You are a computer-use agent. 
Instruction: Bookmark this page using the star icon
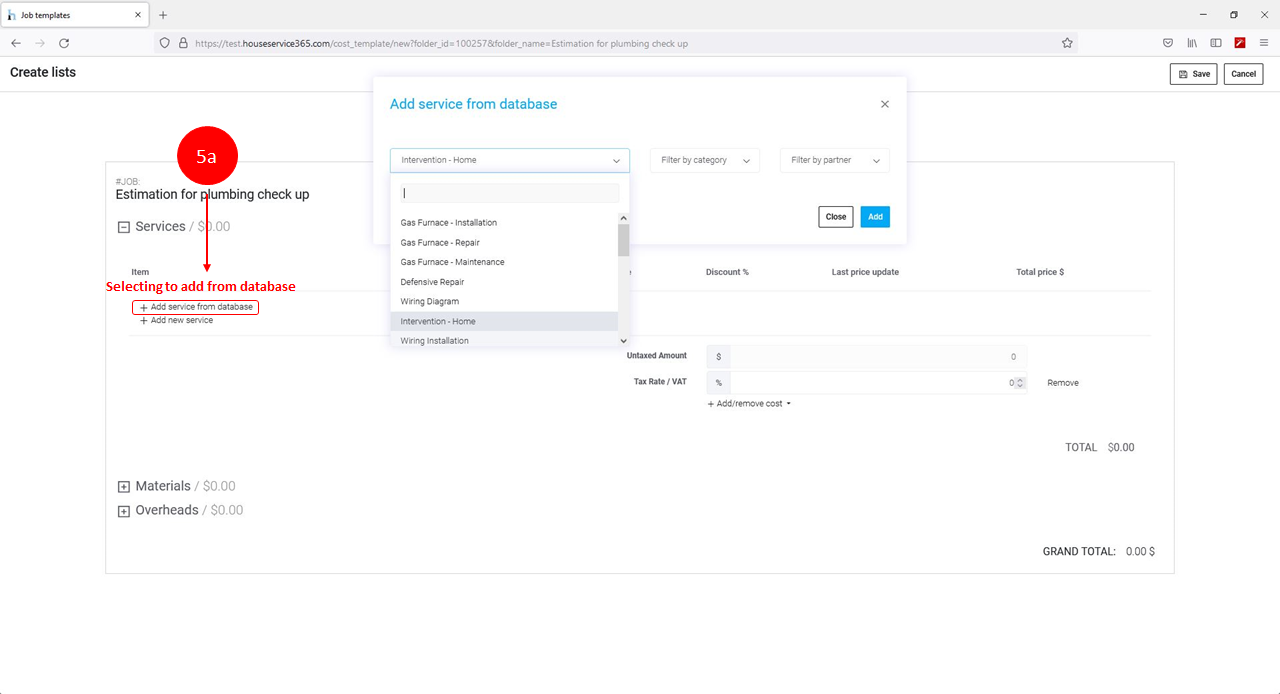(1067, 43)
